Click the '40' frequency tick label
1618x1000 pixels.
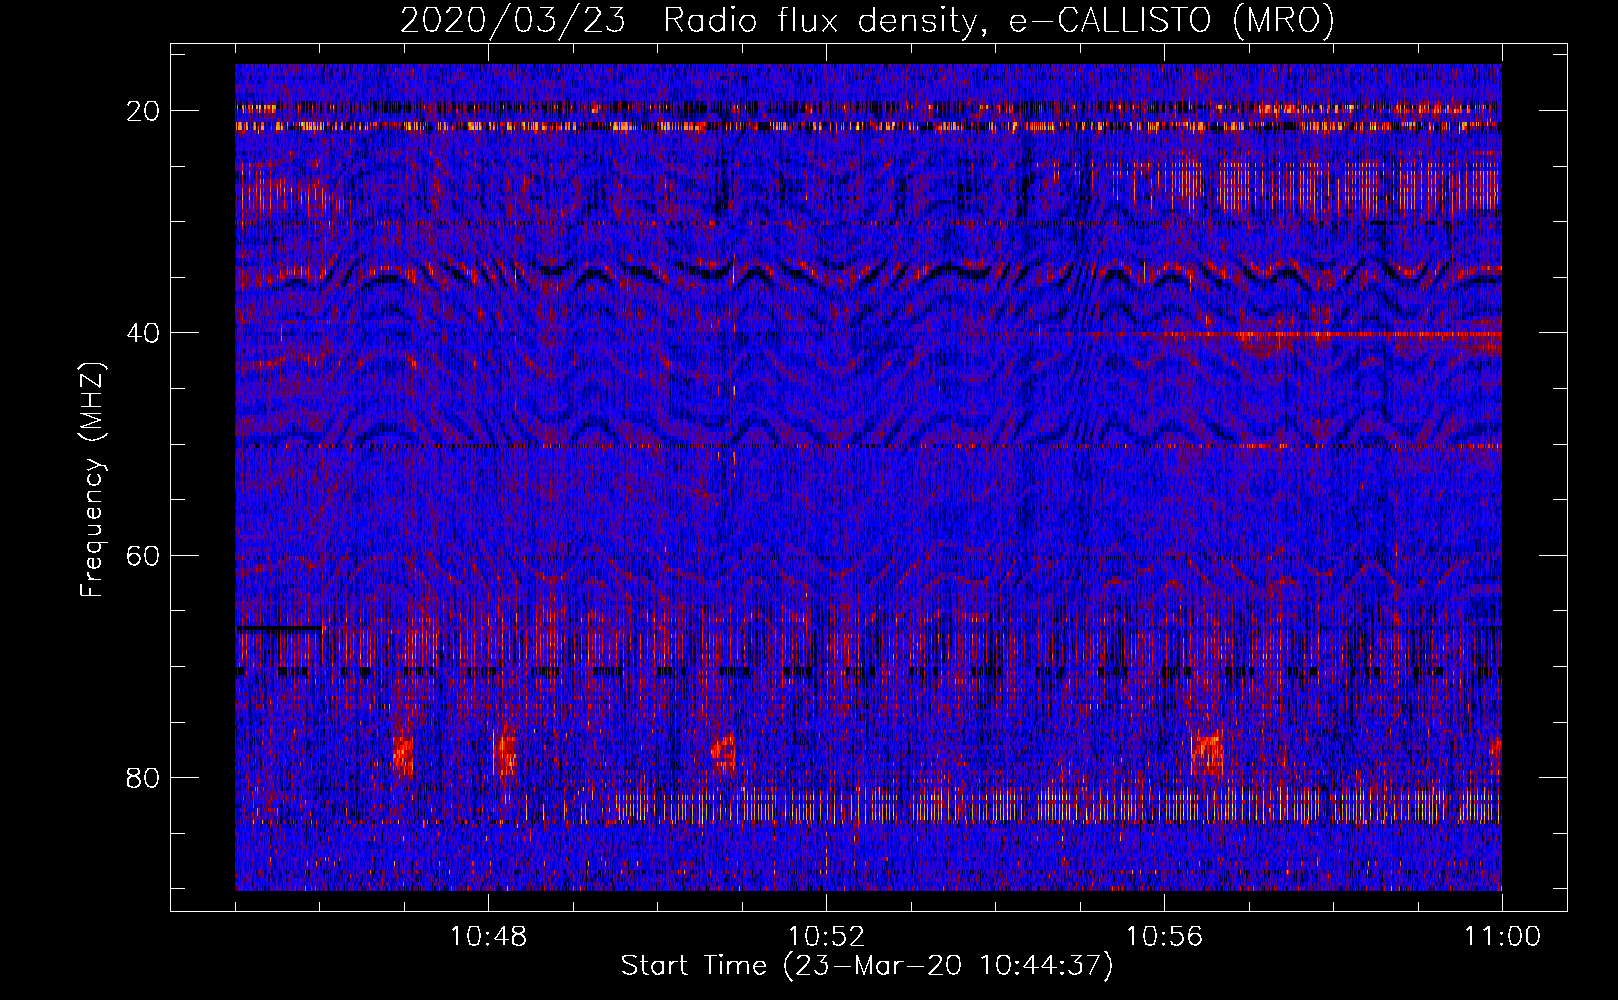tap(143, 333)
